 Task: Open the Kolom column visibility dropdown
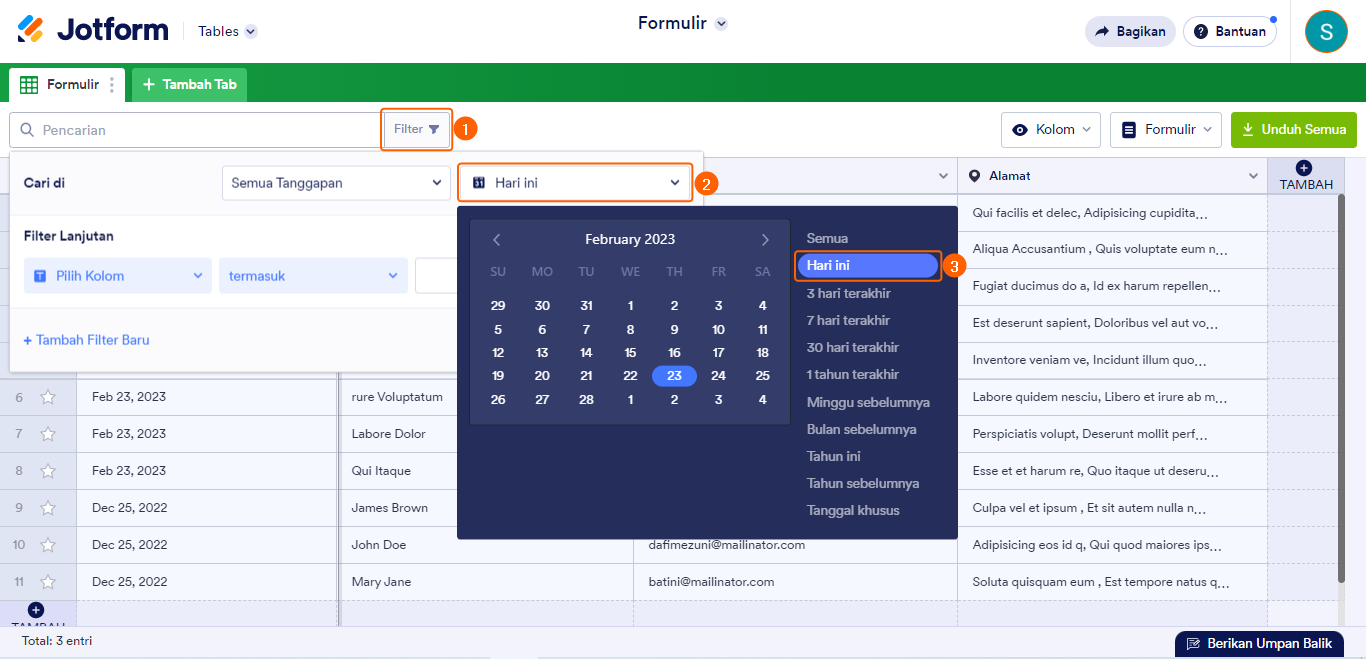(x=1051, y=129)
